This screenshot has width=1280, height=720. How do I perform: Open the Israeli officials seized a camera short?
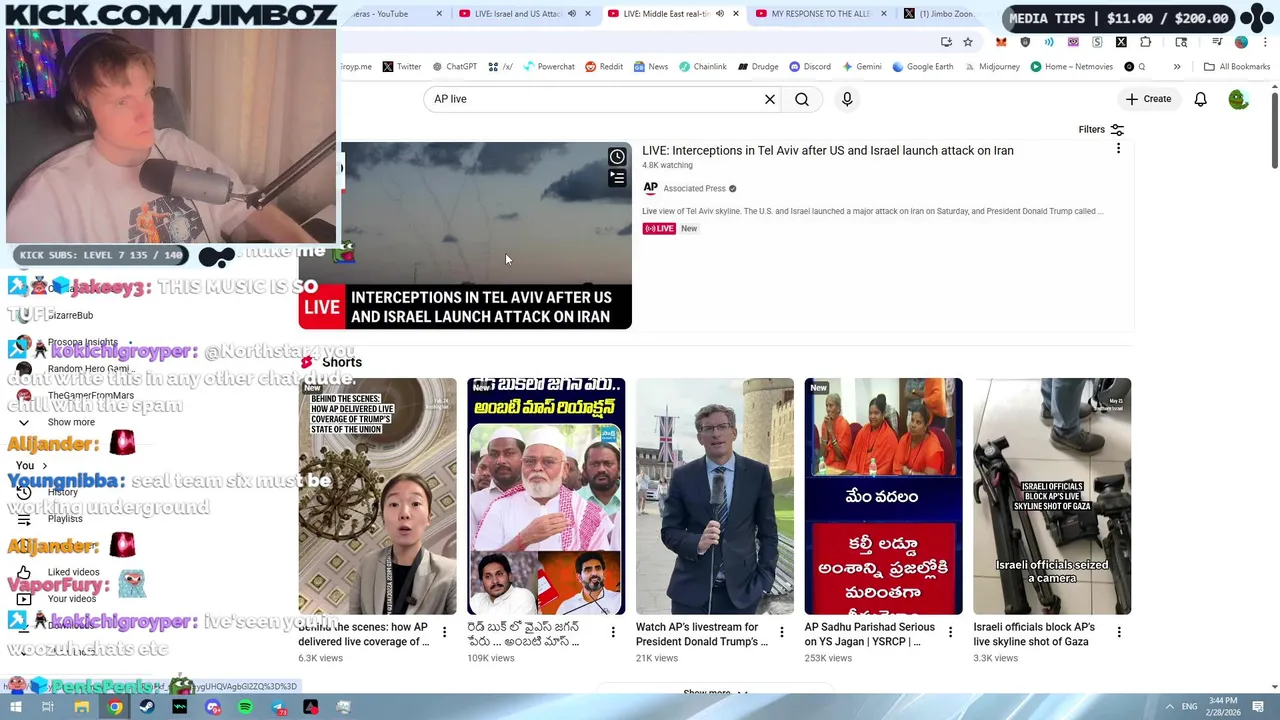click(1052, 496)
